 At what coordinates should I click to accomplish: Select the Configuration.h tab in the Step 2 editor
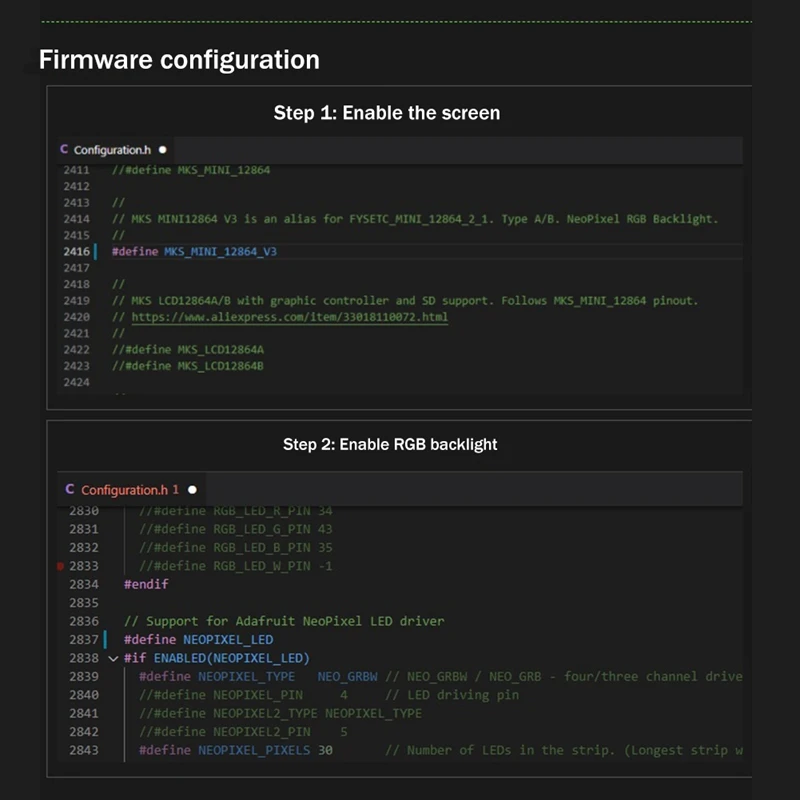(125, 490)
